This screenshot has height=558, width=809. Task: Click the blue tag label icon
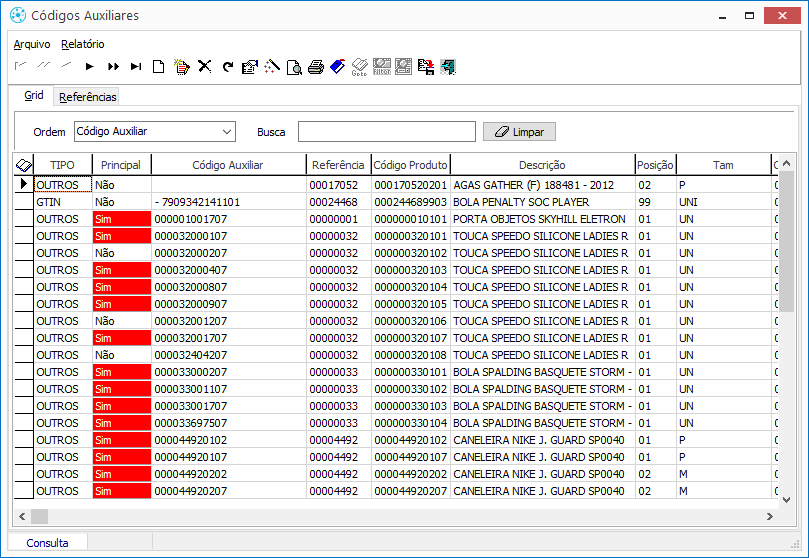(x=337, y=67)
